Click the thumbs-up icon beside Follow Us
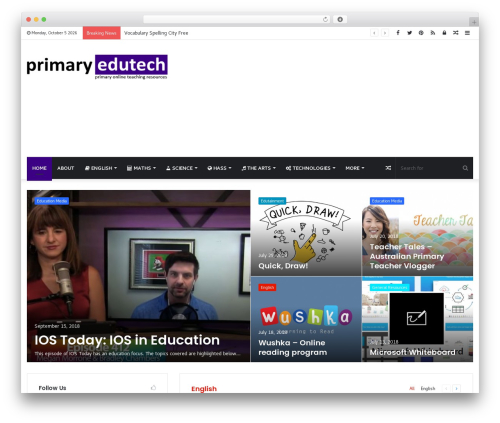 pyautogui.click(x=153, y=388)
